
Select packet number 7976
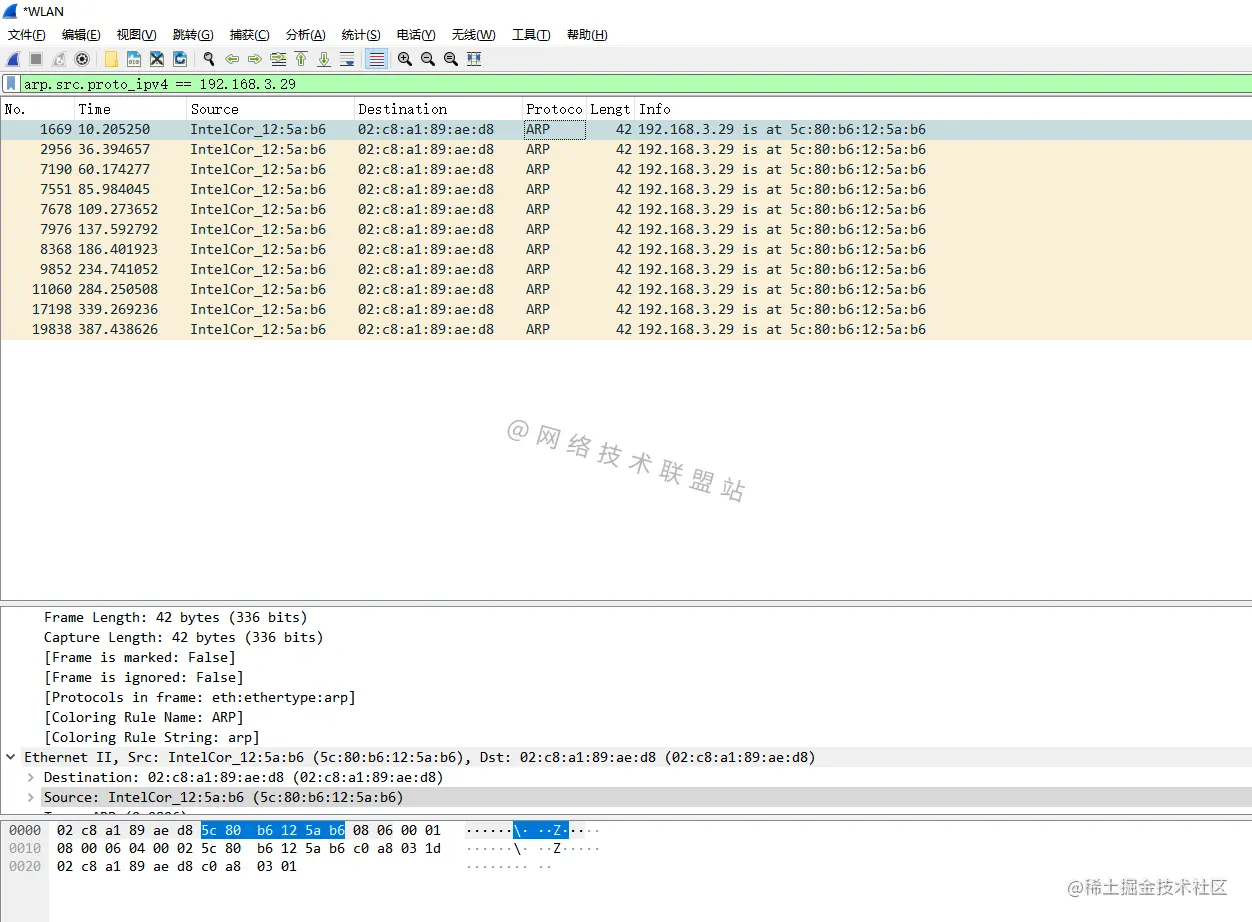[626, 229]
